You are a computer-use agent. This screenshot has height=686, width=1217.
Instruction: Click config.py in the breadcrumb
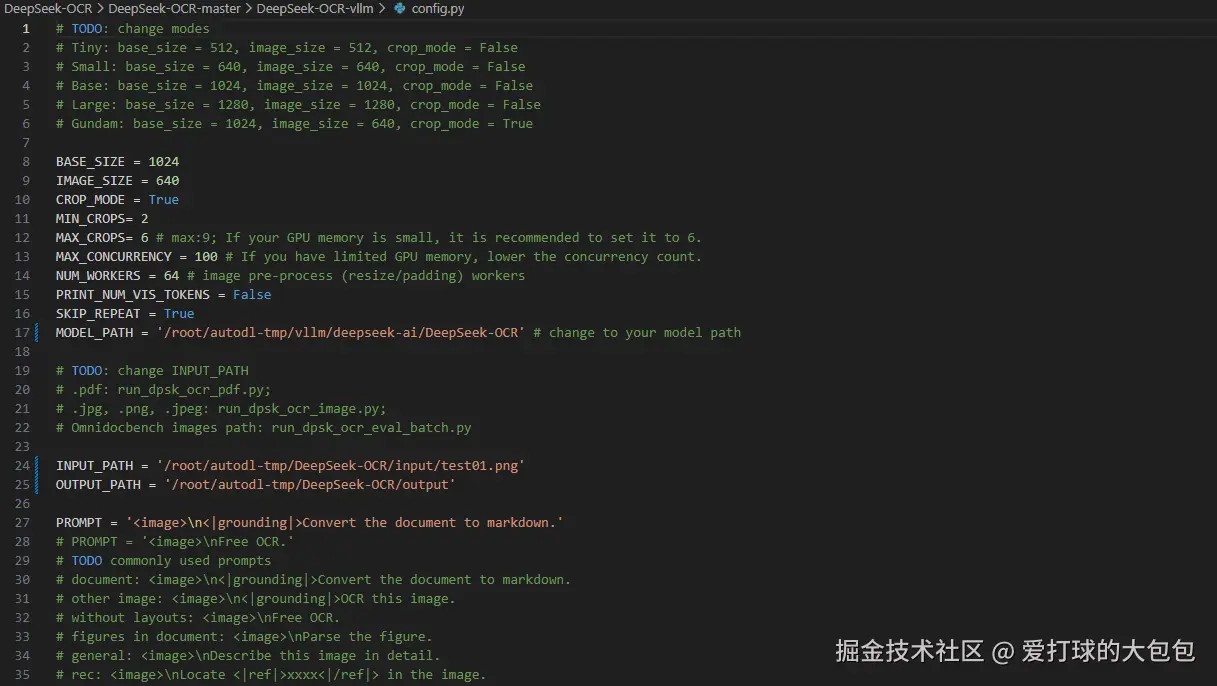pyautogui.click(x=438, y=9)
